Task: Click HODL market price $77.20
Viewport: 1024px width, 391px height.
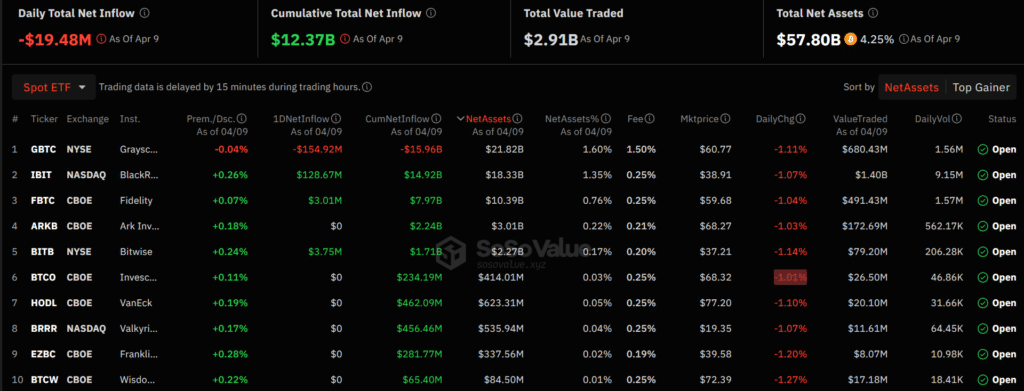Action: tap(715, 303)
